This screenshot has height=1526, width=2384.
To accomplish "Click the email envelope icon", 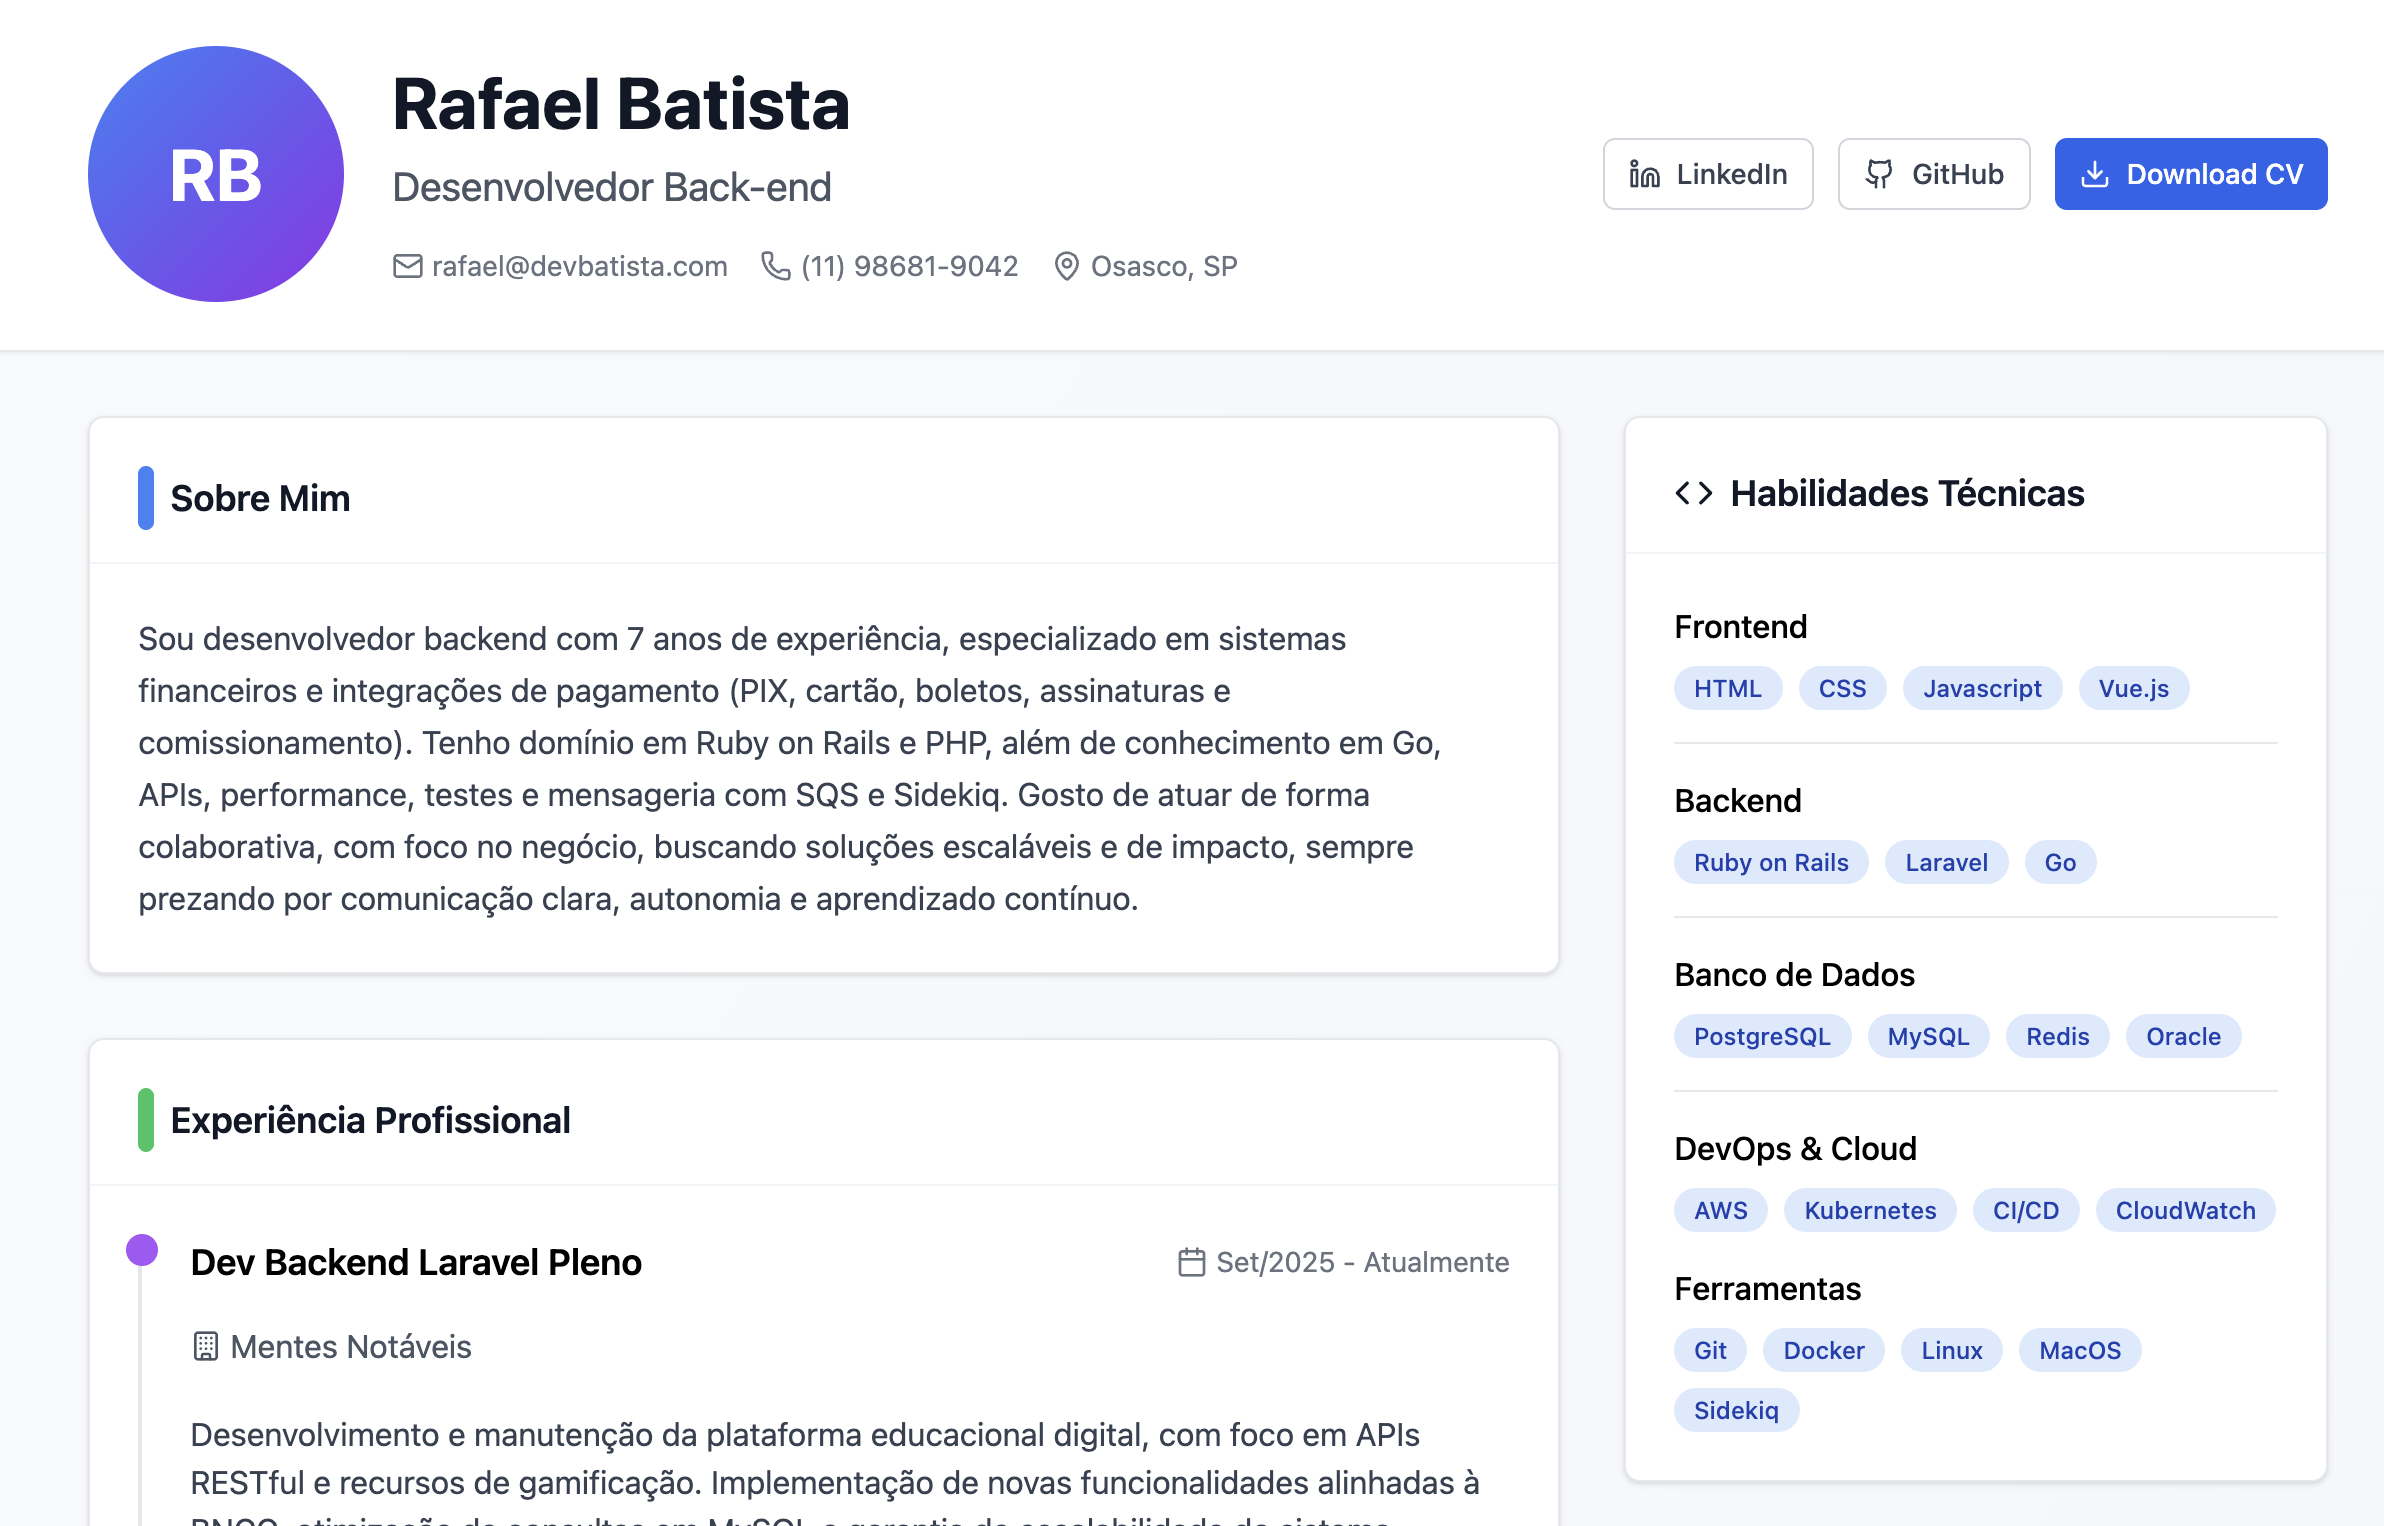I will pyautogui.click(x=407, y=265).
